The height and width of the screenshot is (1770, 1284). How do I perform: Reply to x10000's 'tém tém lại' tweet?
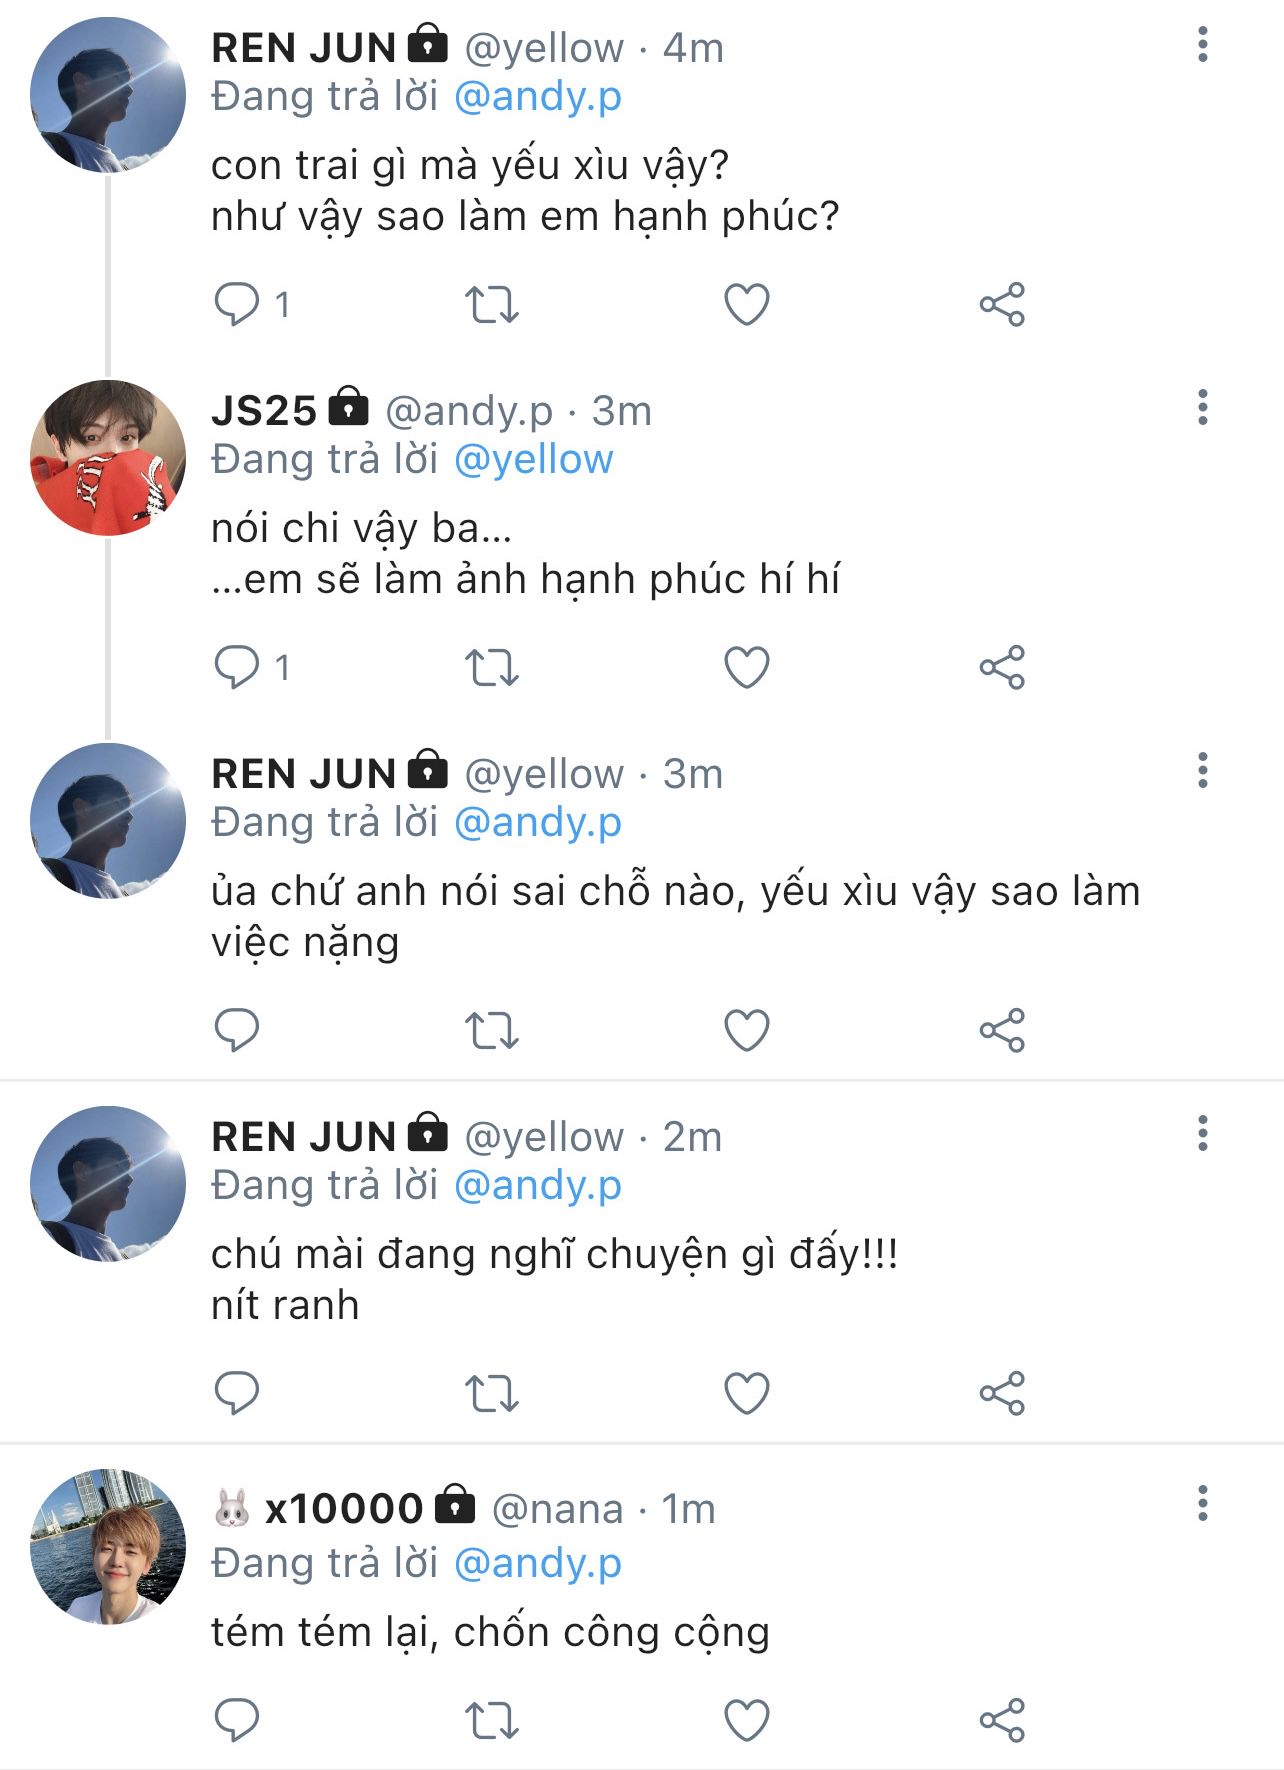(237, 1719)
